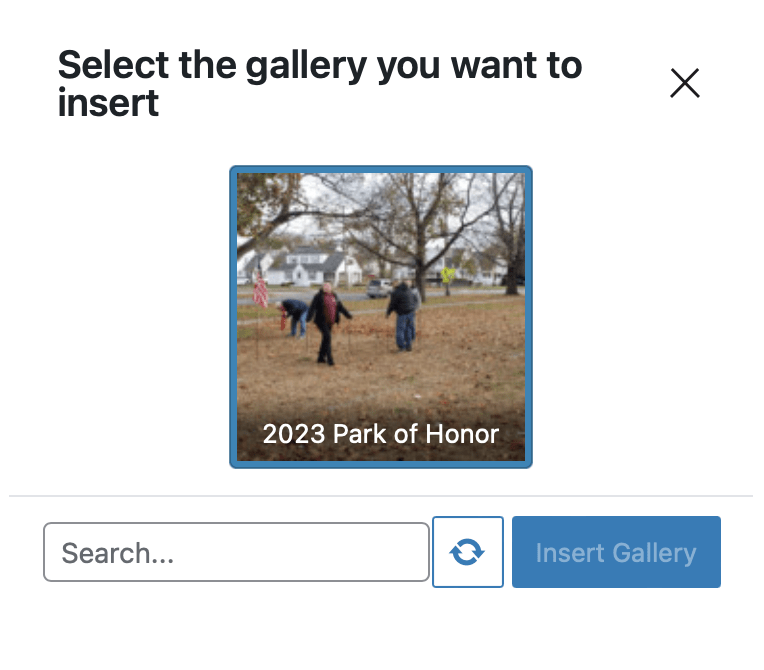Close the gallery selection dialog

coord(685,84)
